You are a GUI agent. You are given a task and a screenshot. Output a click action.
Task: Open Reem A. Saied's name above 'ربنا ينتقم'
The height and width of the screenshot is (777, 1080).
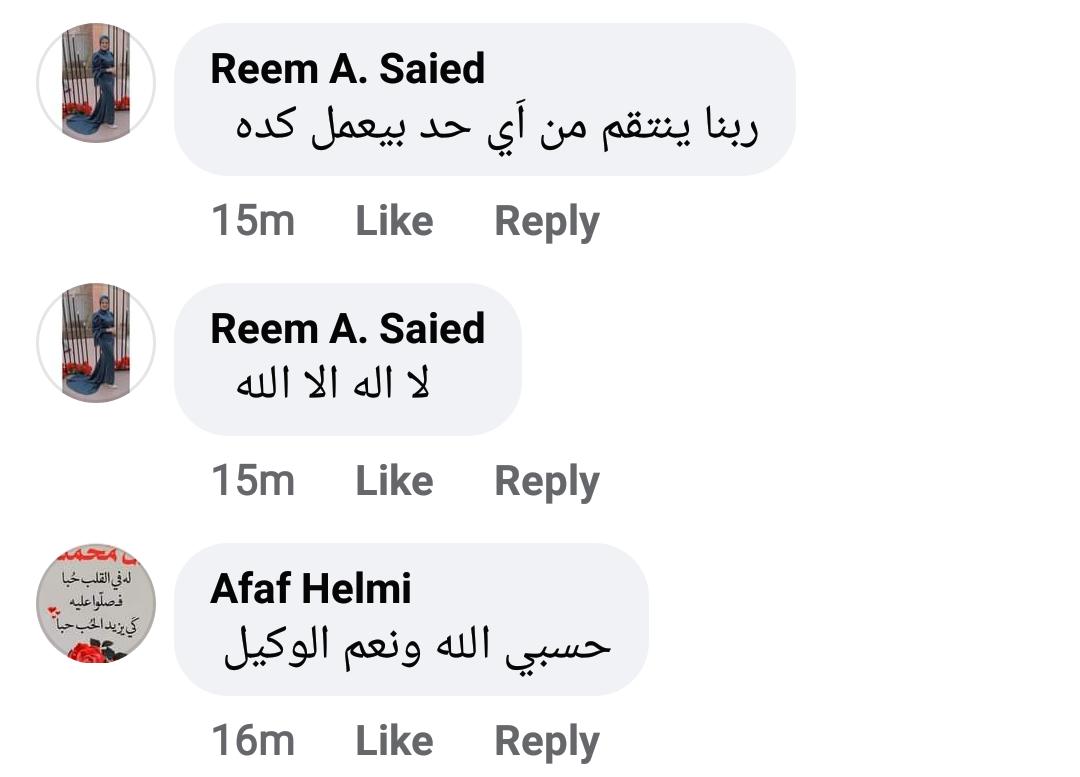pos(347,69)
